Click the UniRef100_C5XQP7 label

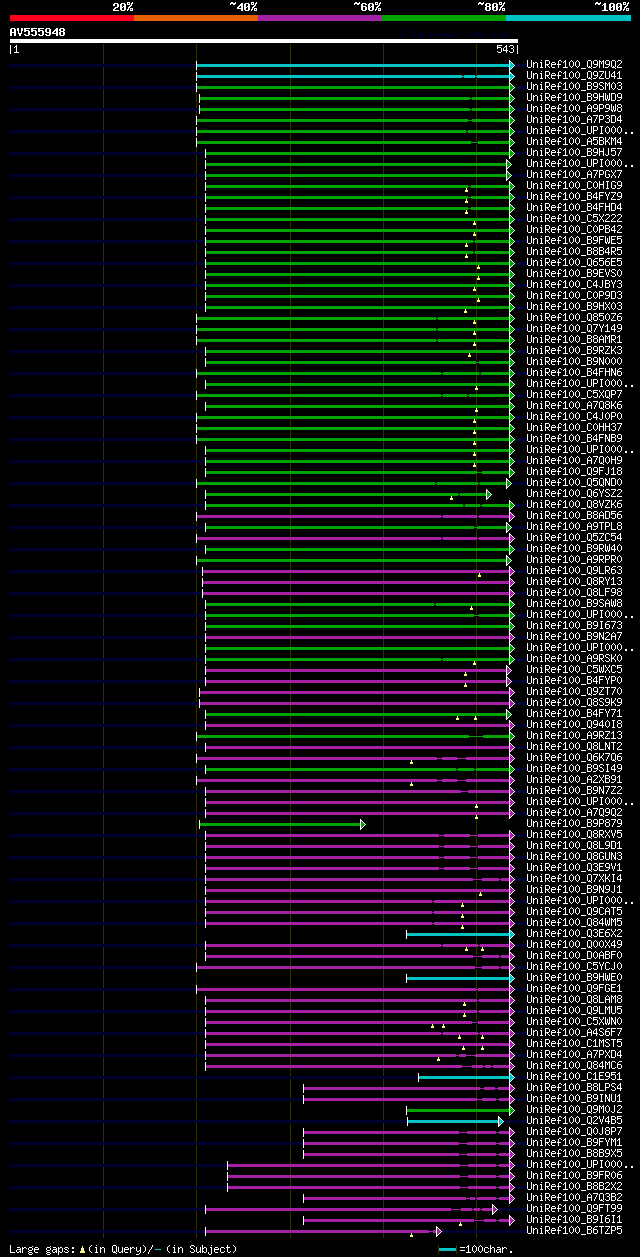pyautogui.click(x=574, y=394)
